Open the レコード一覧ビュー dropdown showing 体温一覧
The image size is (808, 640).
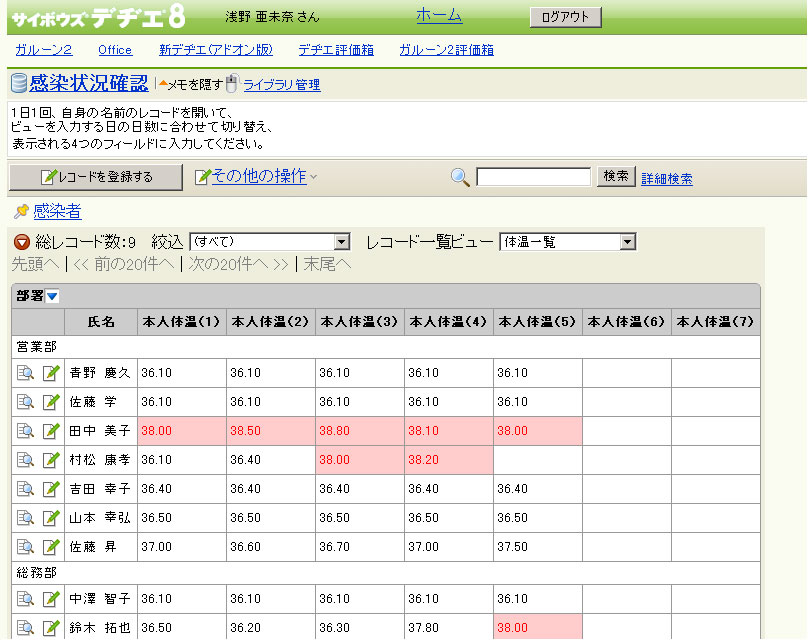point(627,242)
